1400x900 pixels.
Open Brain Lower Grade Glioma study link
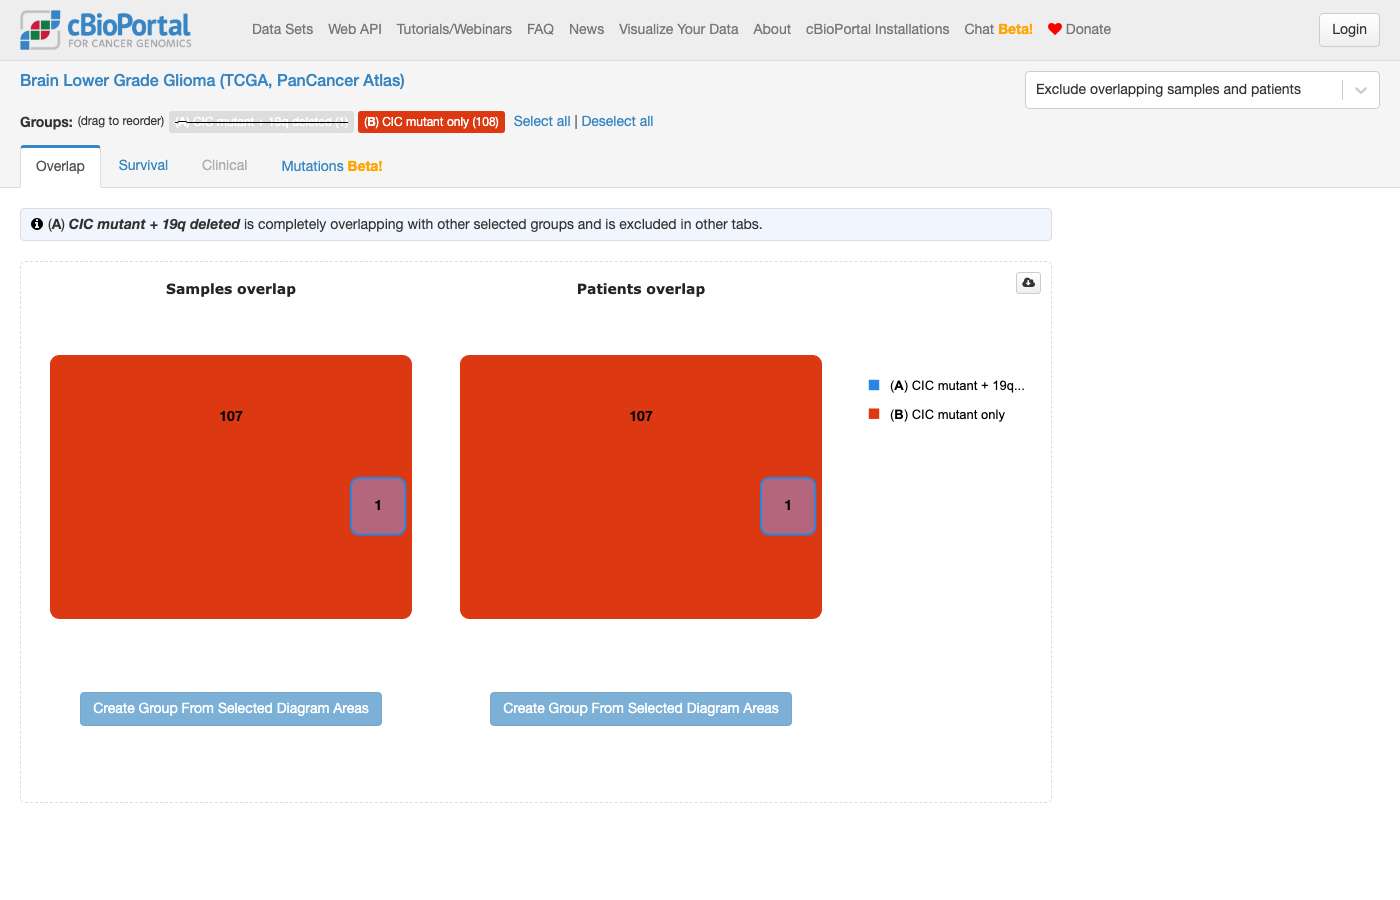pyautogui.click(x=212, y=81)
